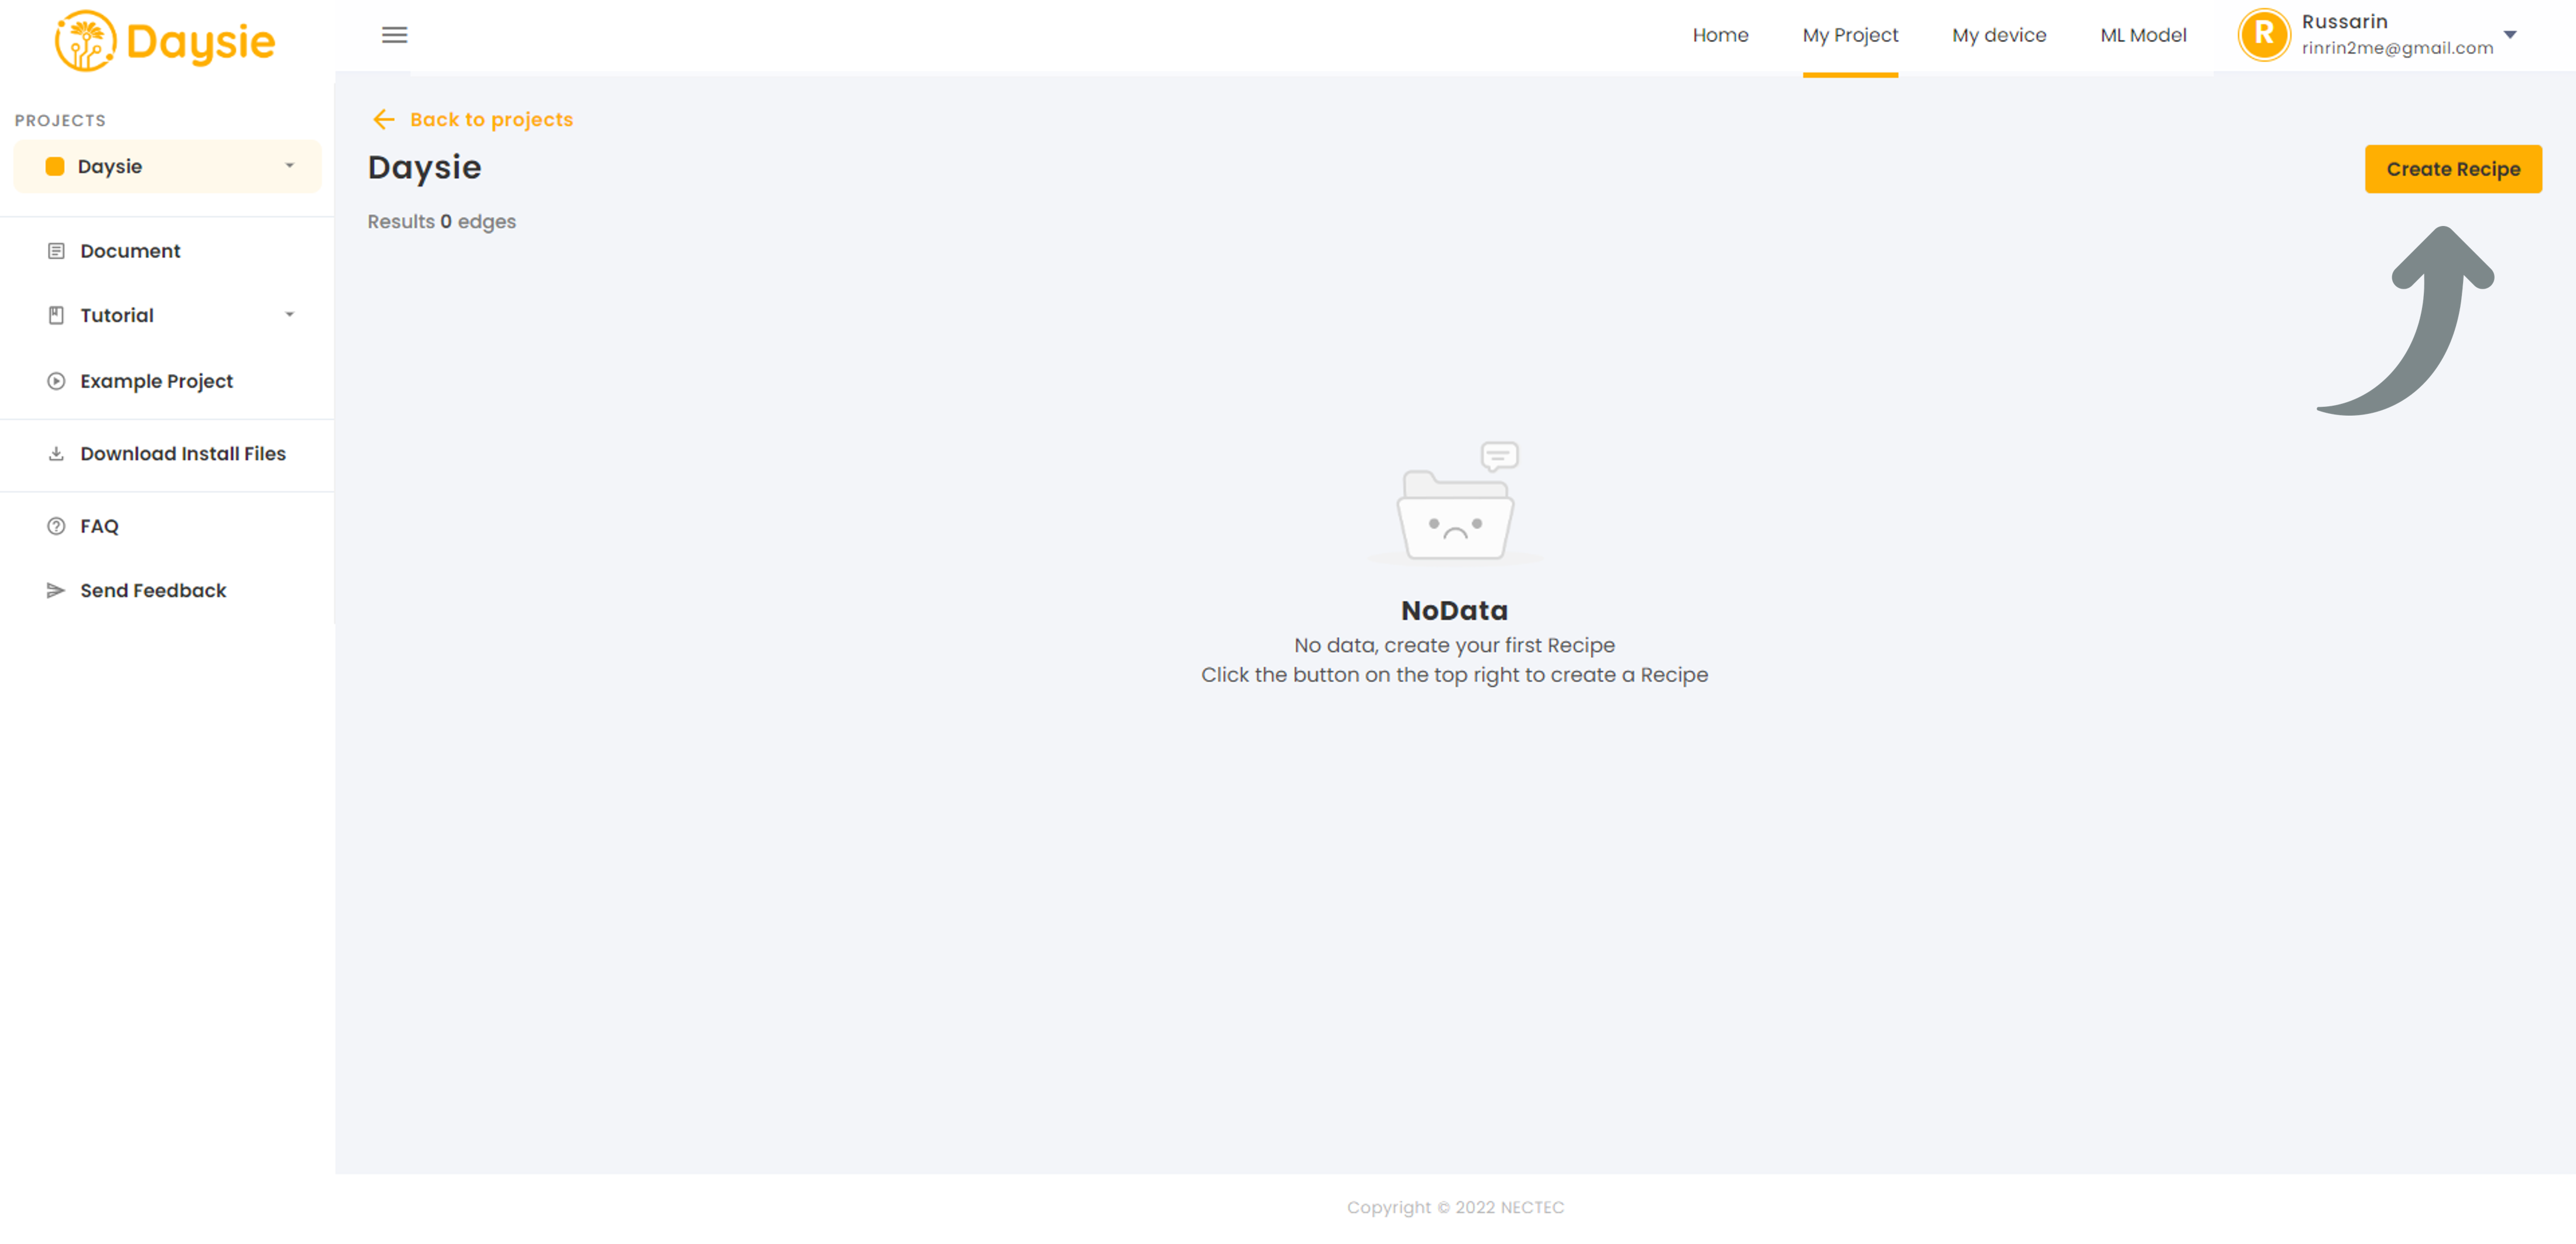The width and height of the screenshot is (2576, 1244).
Task: Click the Copyright 2022 NECTEC footer text
Action: click(1455, 1208)
